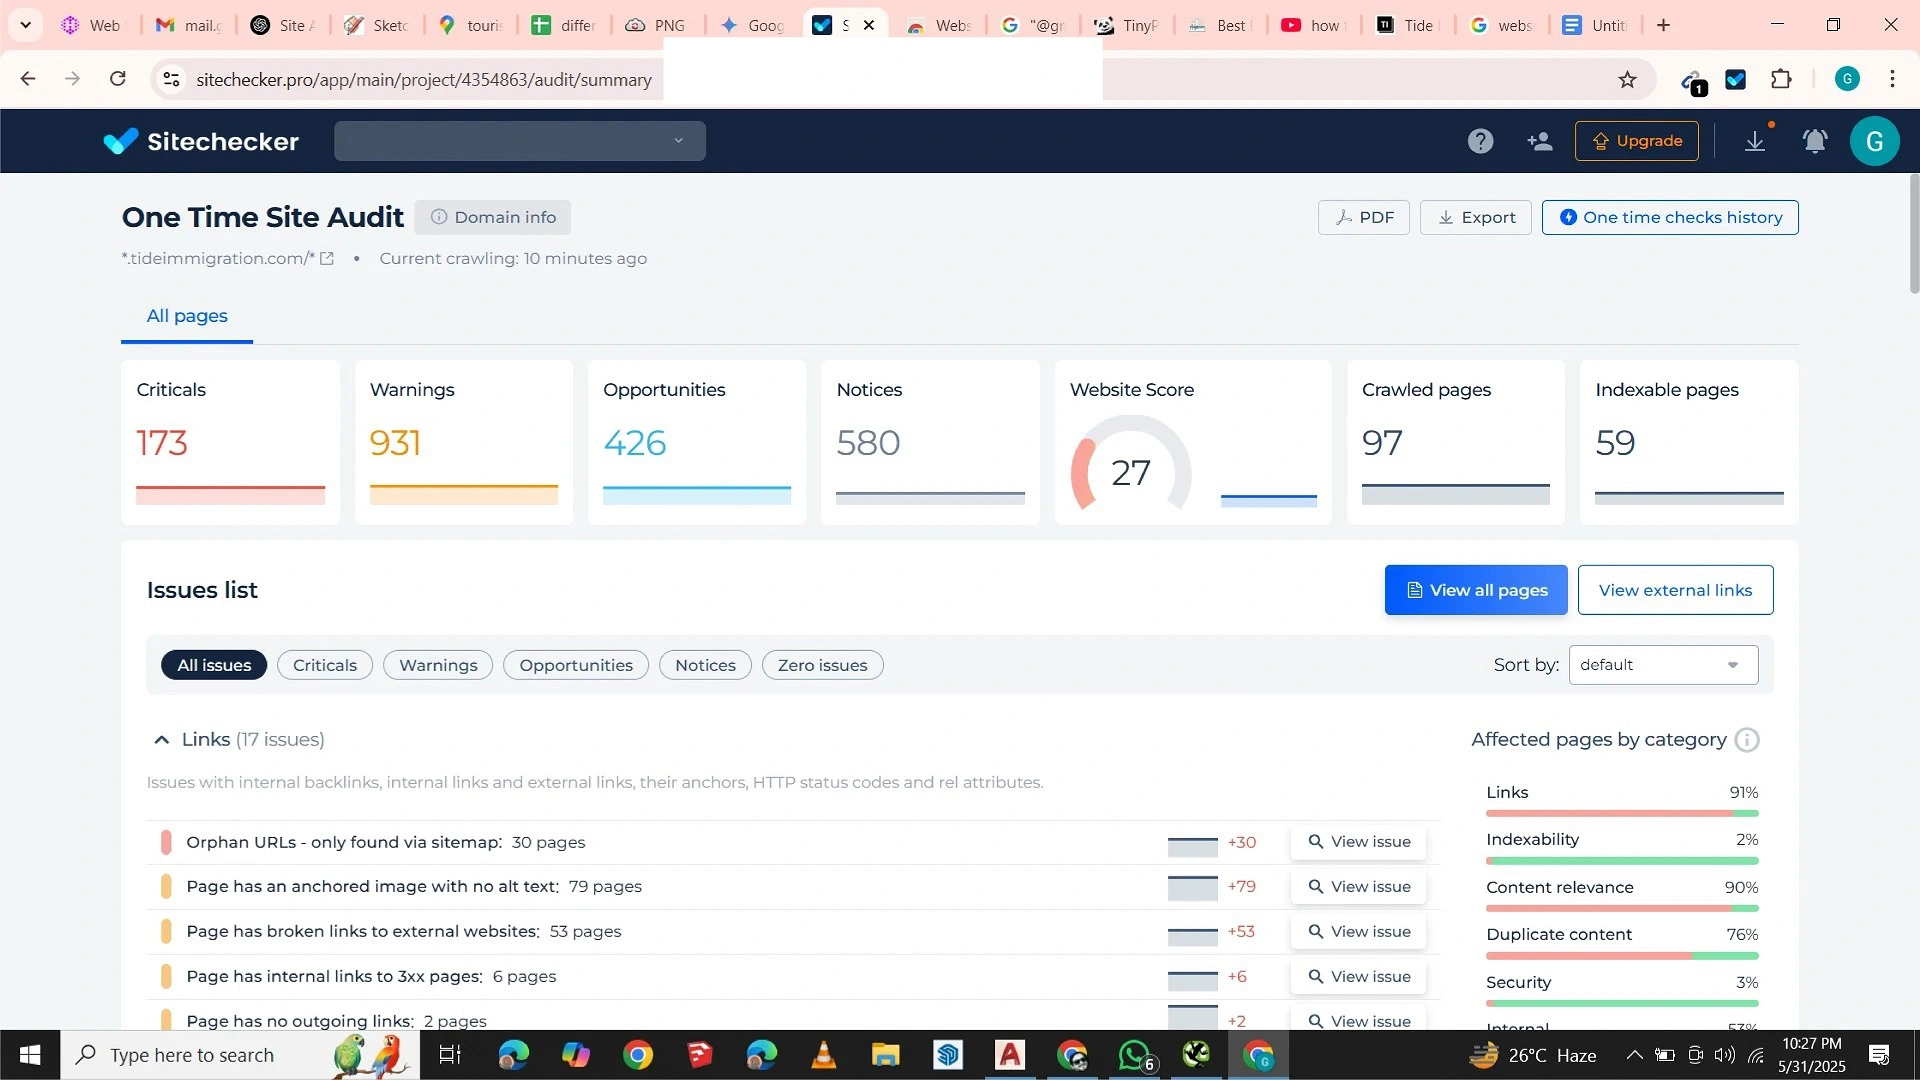Open the Sitechecker browser extension icon
Viewport: 1920px width, 1080px height.
tap(1736, 80)
